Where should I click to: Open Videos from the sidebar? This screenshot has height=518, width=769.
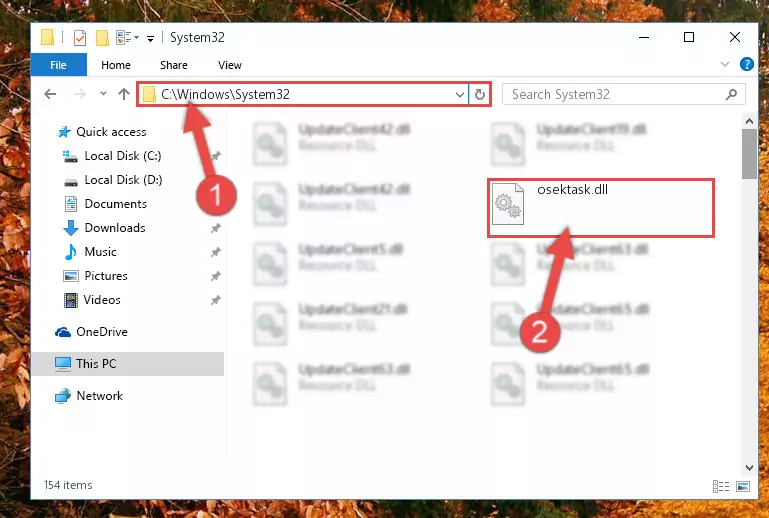click(102, 300)
